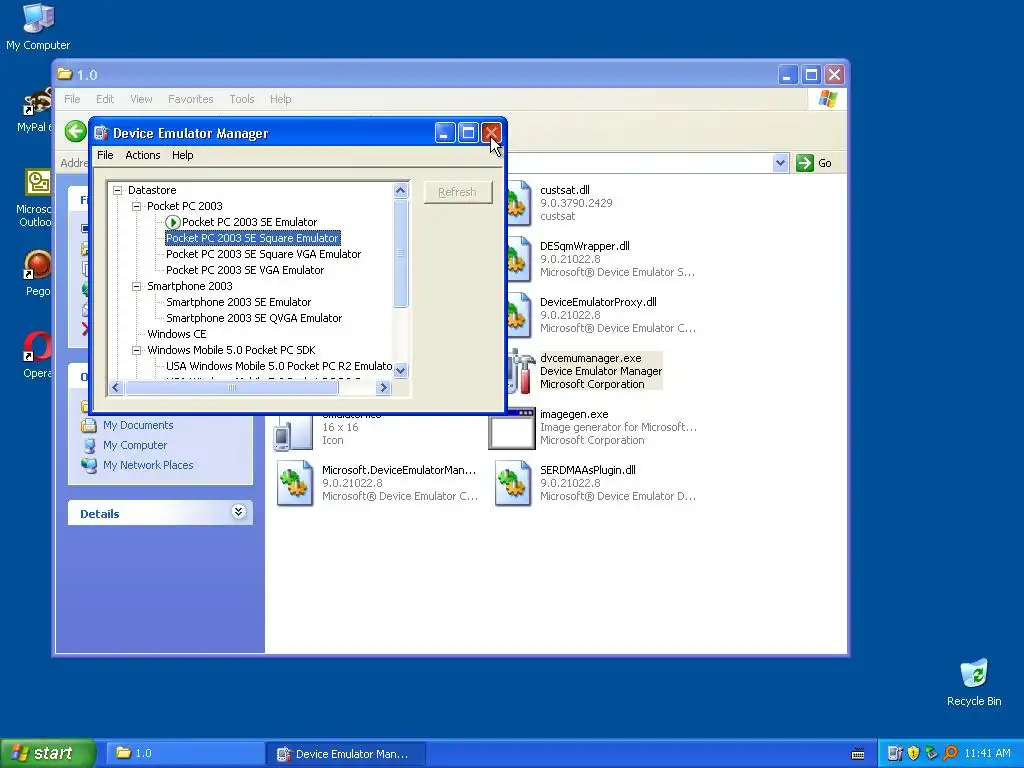Image resolution: width=1024 pixels, height=768 pixels.
Task: Open the Favorites menu in 1.0 window
Action: coord(191,99)
